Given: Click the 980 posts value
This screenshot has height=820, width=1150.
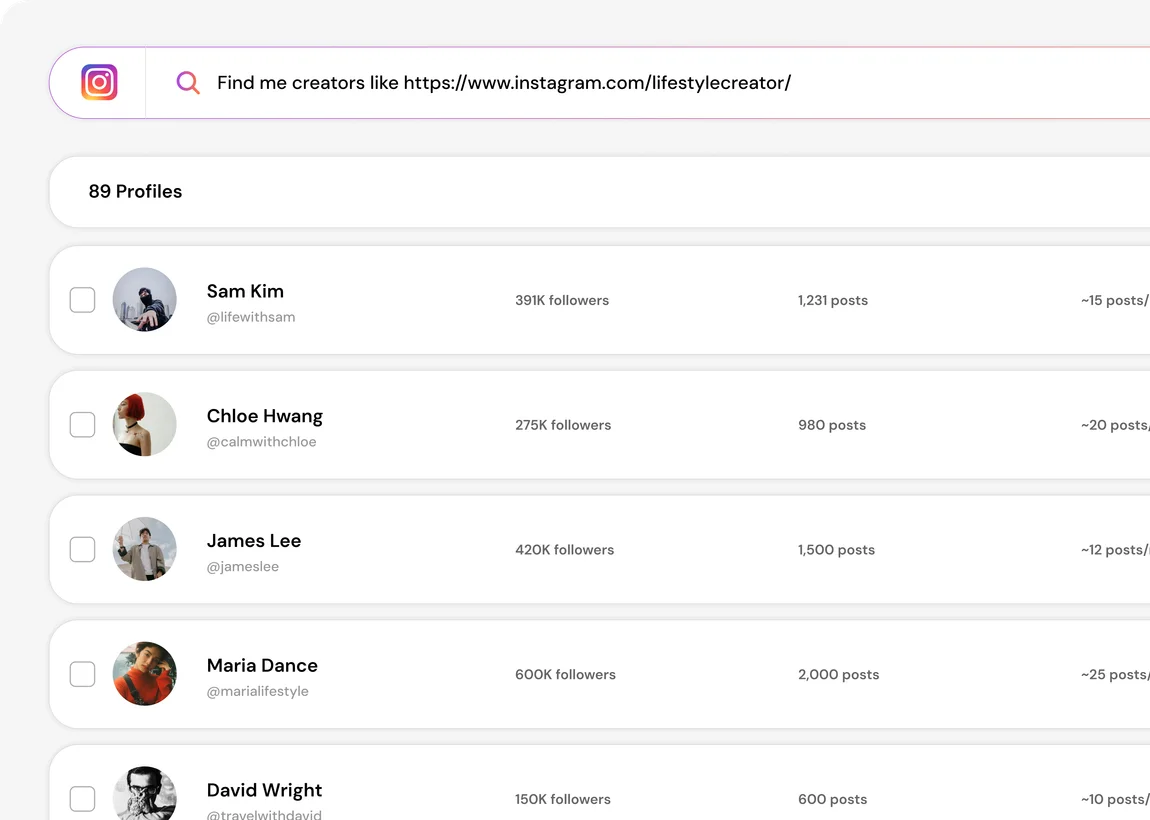Looking at the screenshot, I should [832, 425].
